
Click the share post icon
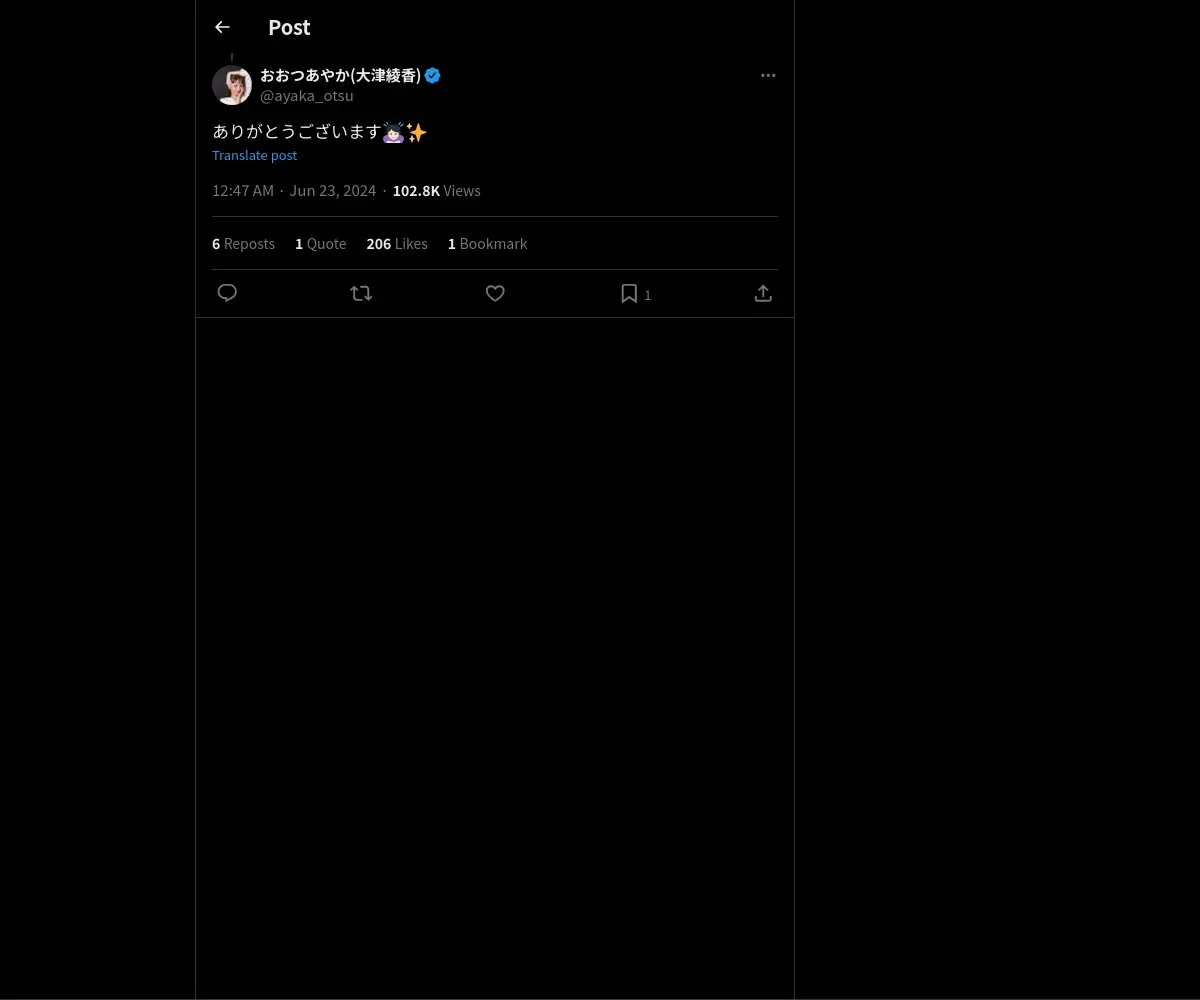(x=763, y=293)
